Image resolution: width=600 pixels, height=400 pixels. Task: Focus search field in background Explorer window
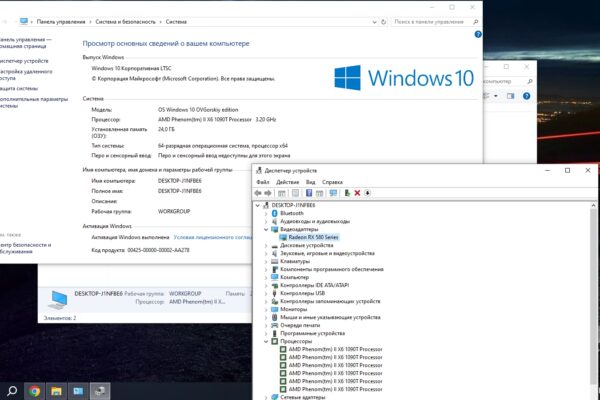(x=507, y=82)
